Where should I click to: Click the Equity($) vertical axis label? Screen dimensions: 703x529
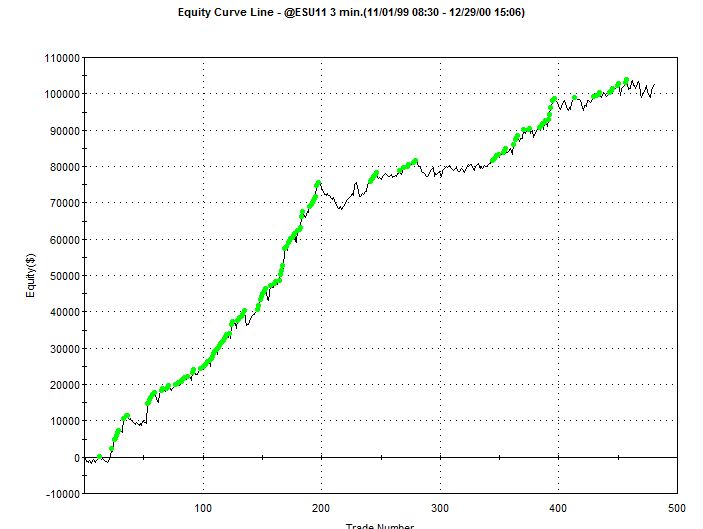[33, 275]
